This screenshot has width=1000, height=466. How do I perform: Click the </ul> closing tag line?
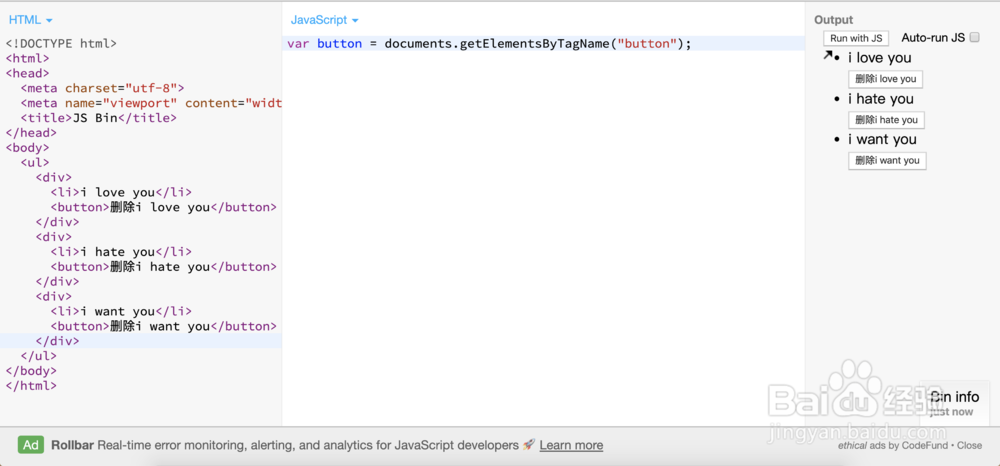click(x=39, y=356)
